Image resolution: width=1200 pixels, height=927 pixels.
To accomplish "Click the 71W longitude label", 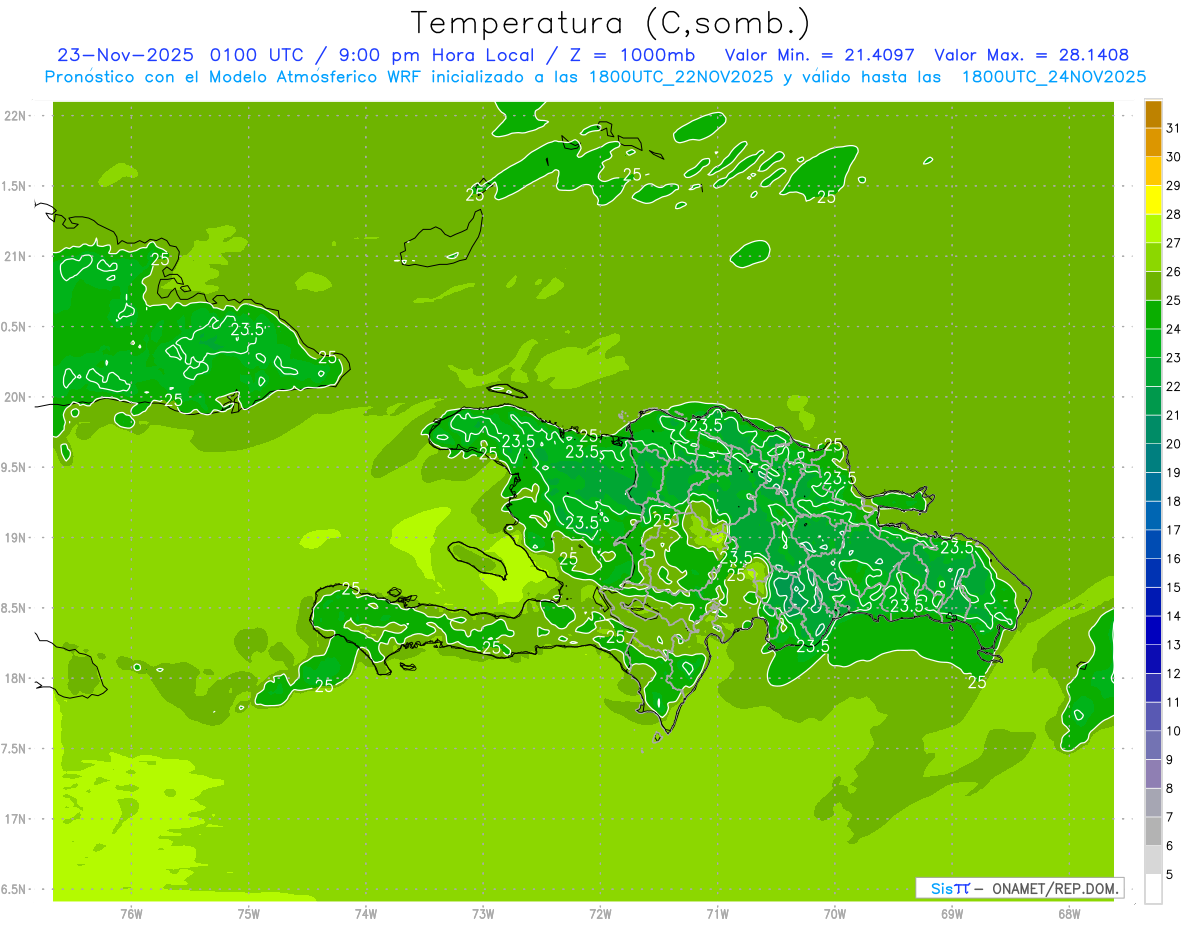I will click(717, 913).
